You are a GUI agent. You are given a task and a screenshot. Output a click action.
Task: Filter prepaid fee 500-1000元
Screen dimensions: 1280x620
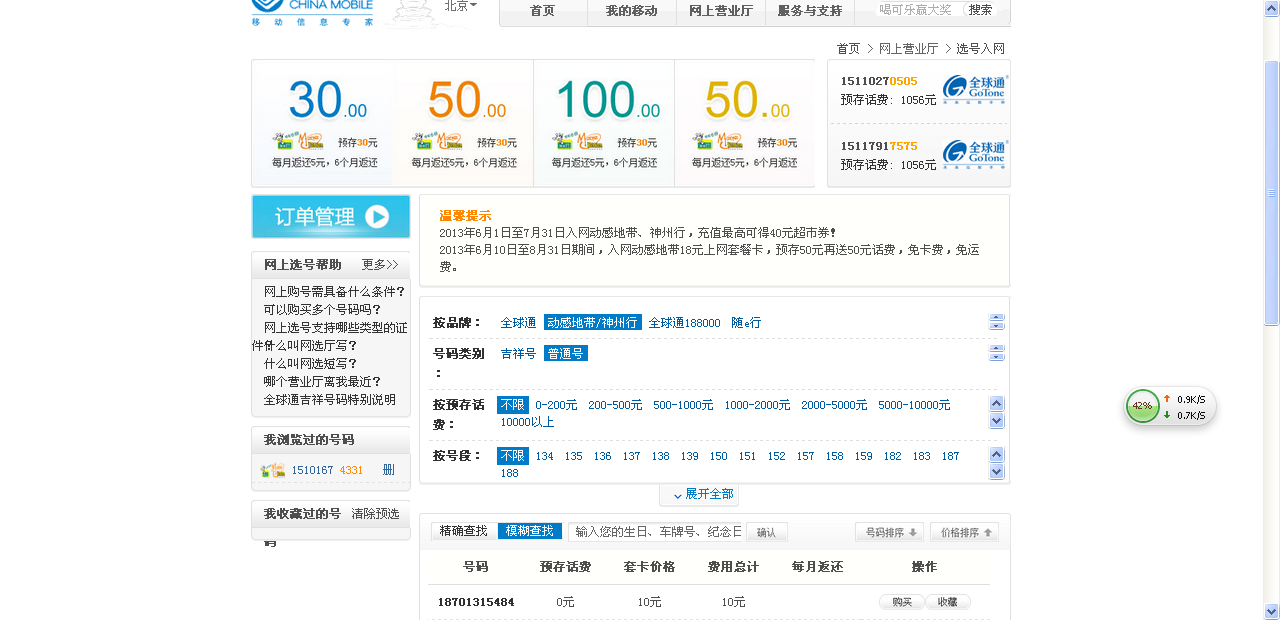click(683, 405)
